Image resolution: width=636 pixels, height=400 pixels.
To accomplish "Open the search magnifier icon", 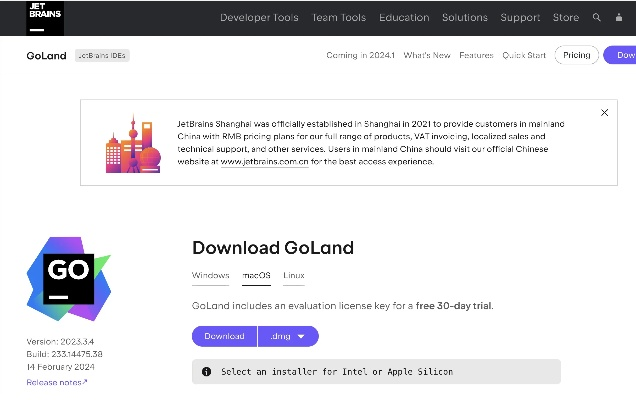I will click(x=597, y=18).
